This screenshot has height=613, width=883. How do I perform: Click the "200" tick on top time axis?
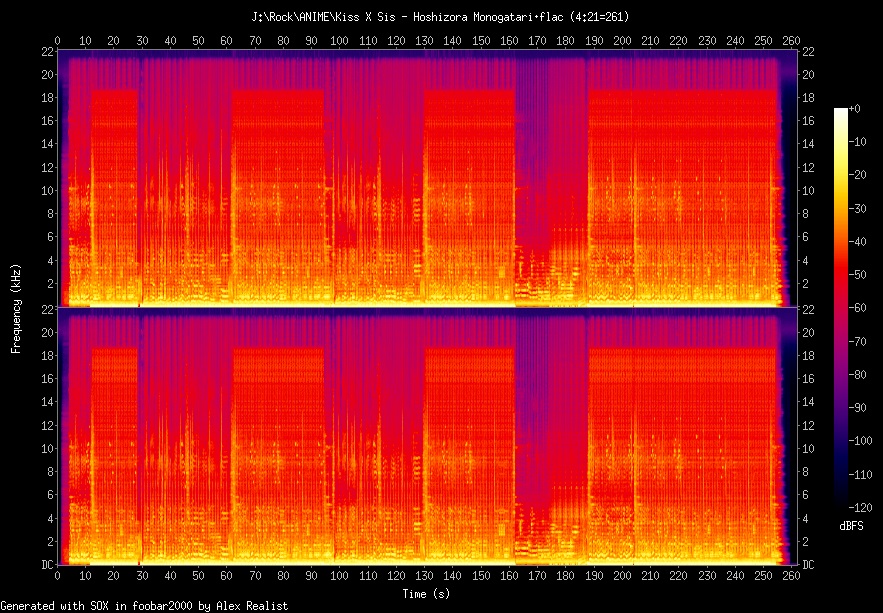(622, 41)
